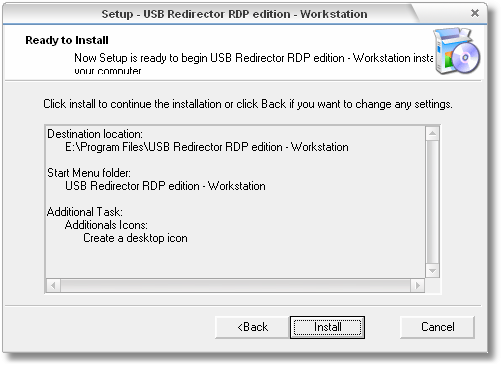Select the 'Start Menu folder:' line
Image resolution: width=502 pixels, height=367 pixels.
[x=89, y=173]
